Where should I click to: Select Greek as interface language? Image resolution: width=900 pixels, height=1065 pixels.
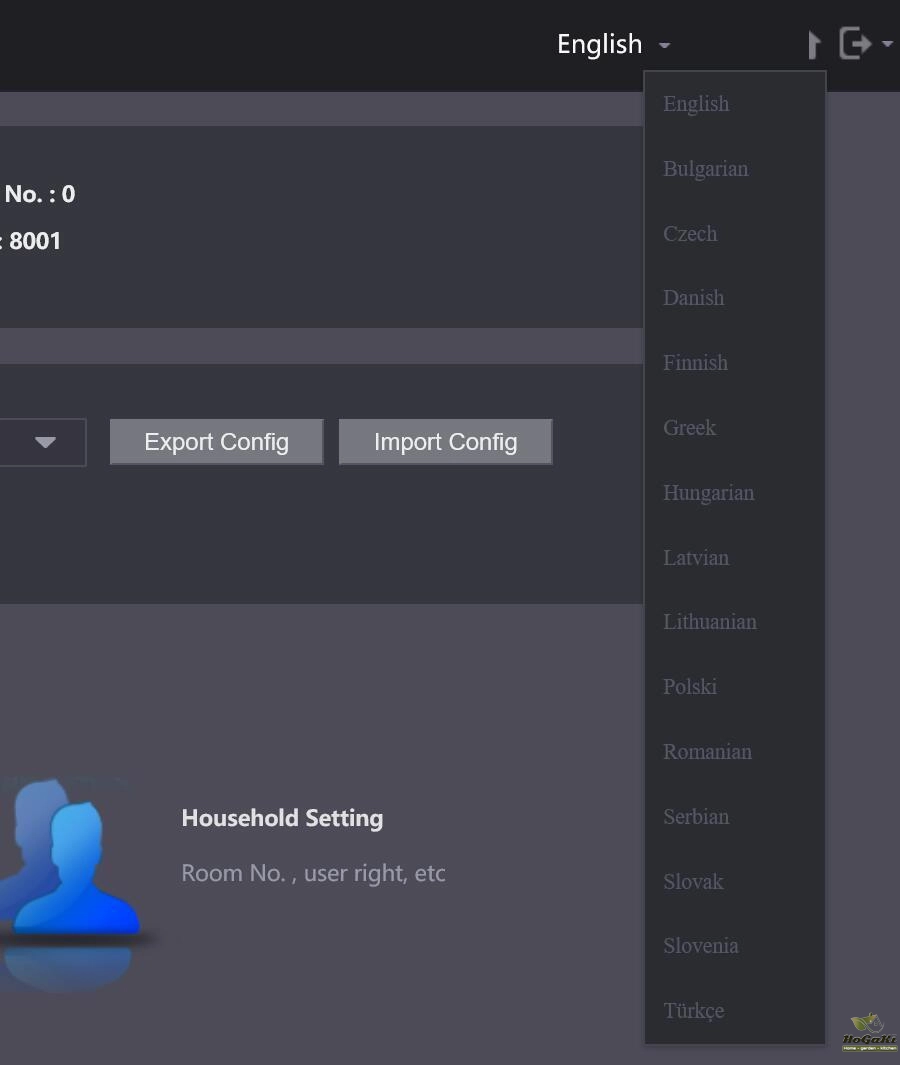tap(689, 428)
